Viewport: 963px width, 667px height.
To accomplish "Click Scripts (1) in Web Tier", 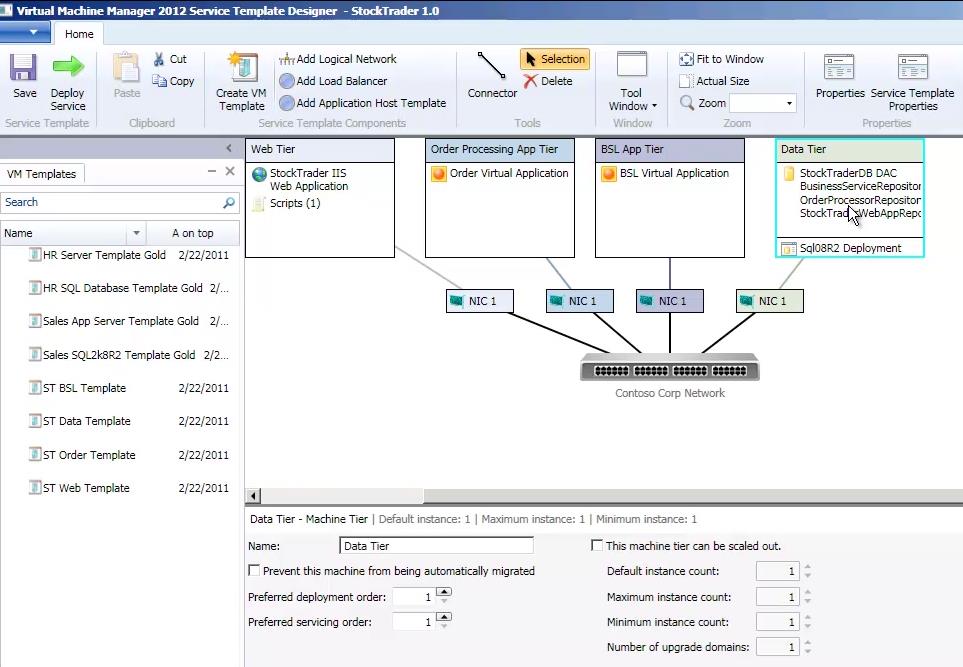I will [x=287, y=203].
